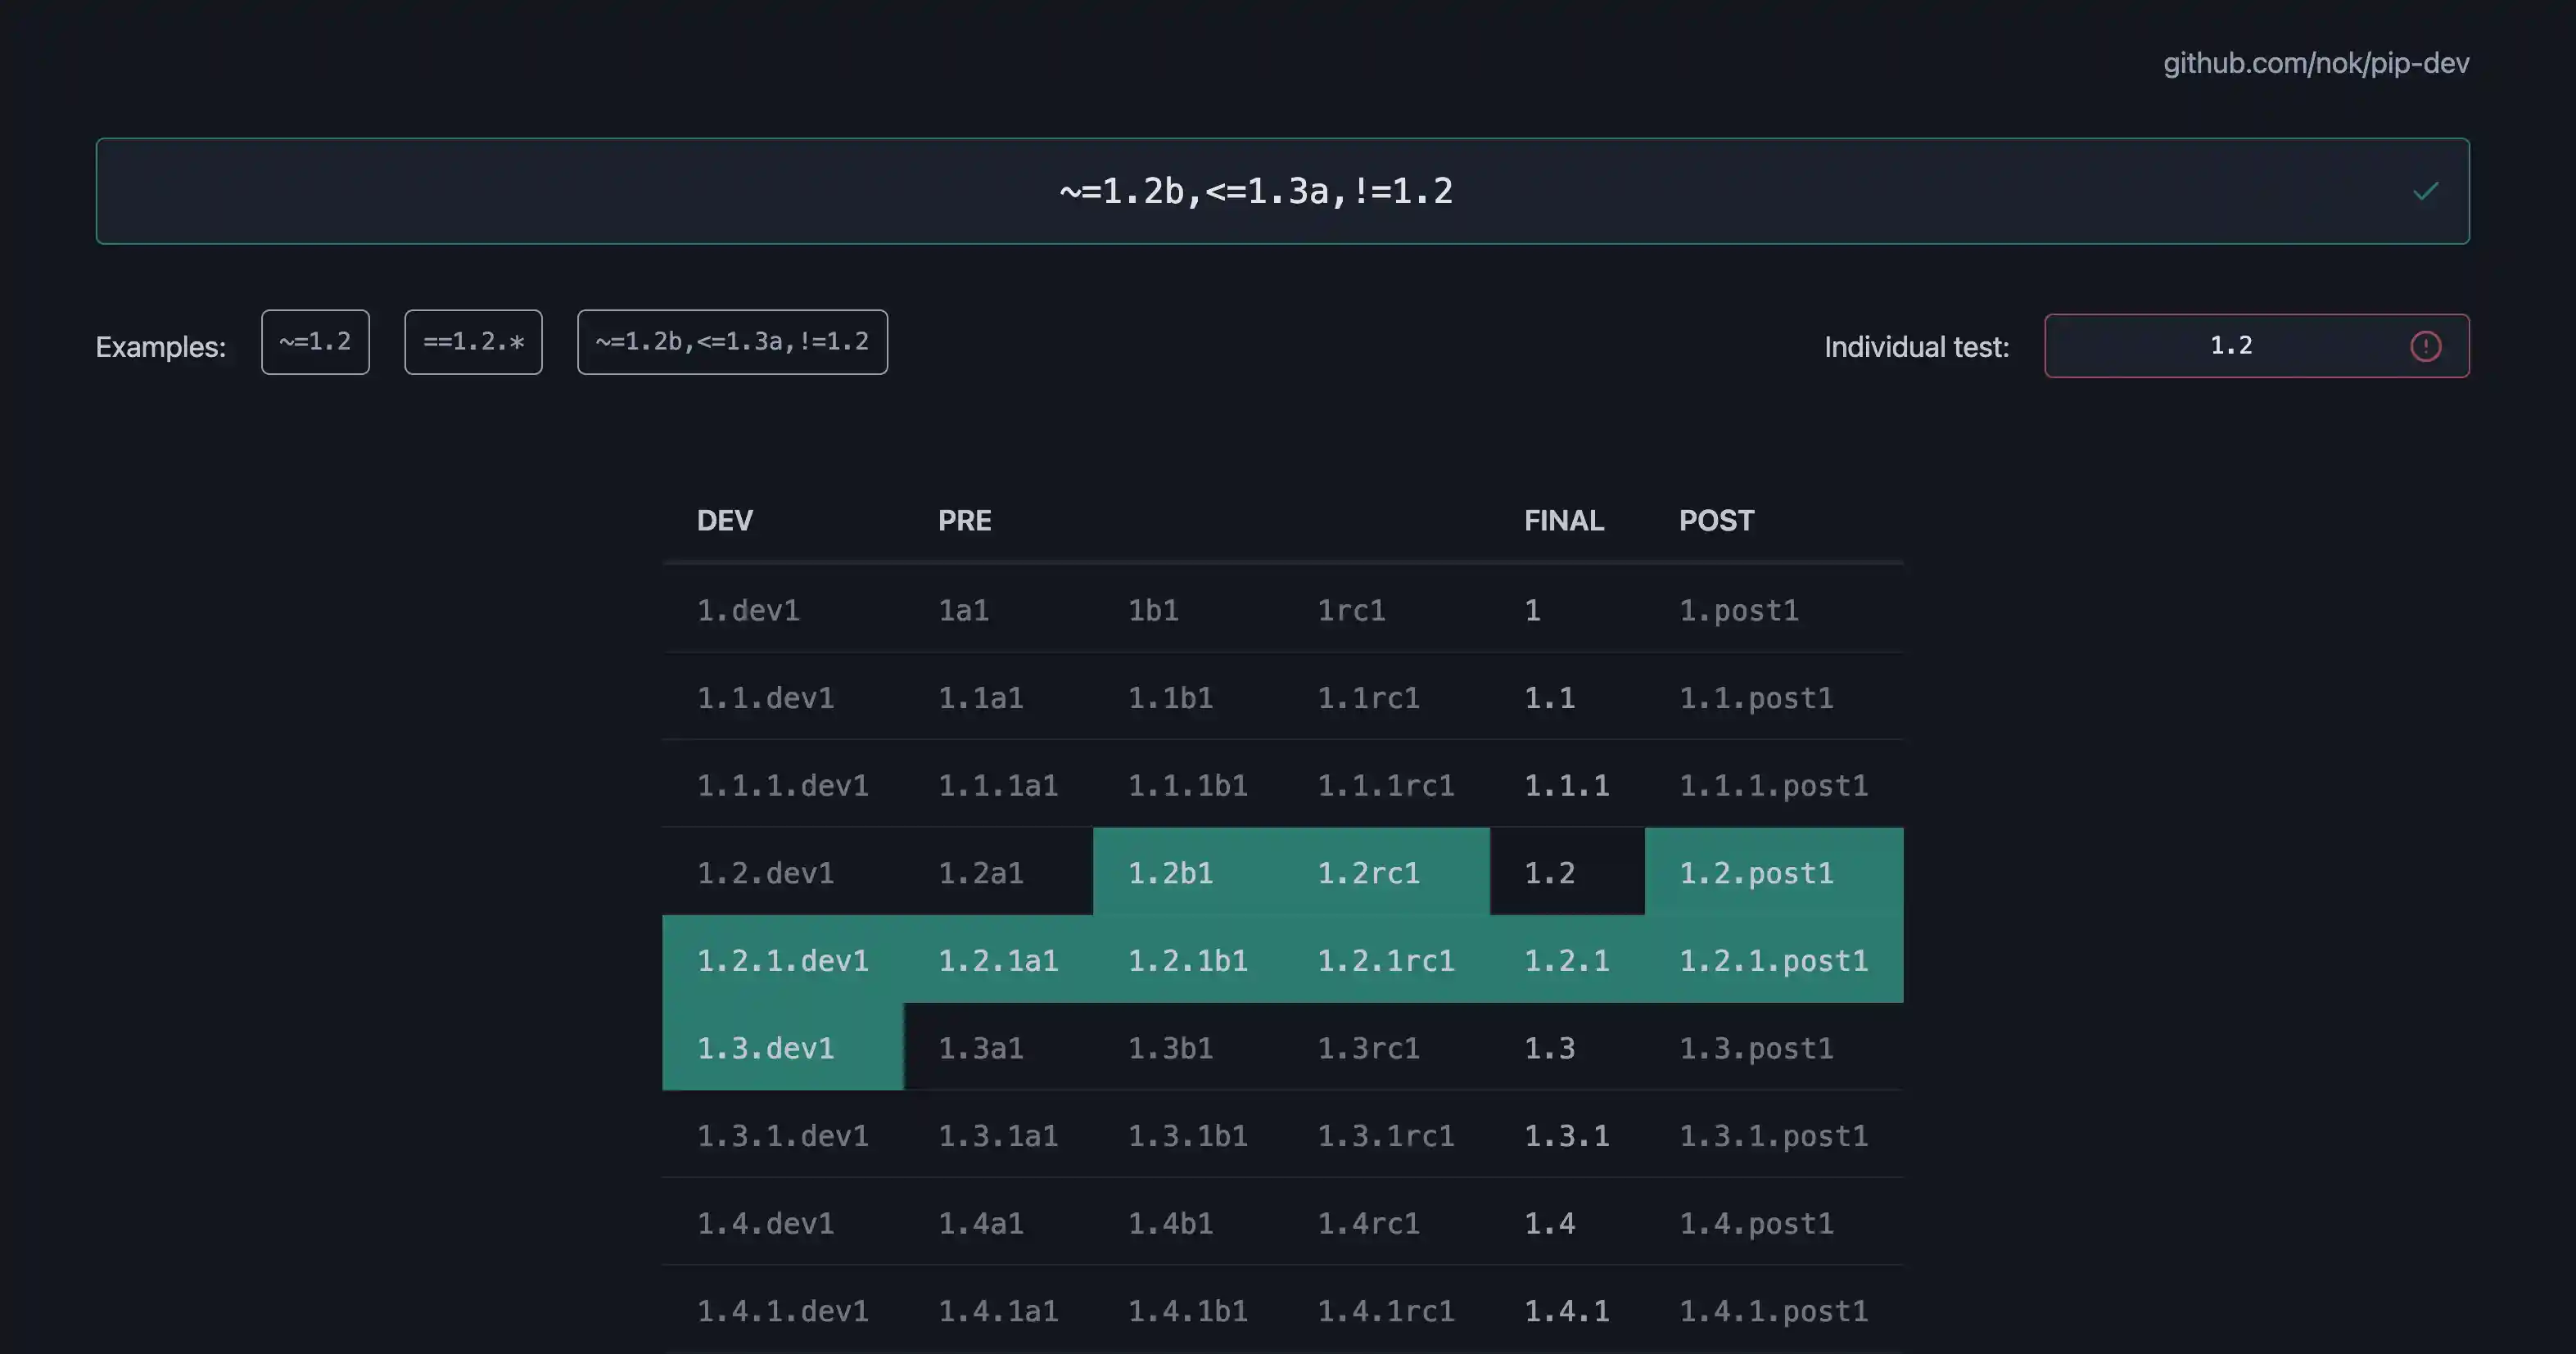Open the github.com/nok/pip-dev link
Screen dimensions: 2576x1354
tap(2317, 63)
